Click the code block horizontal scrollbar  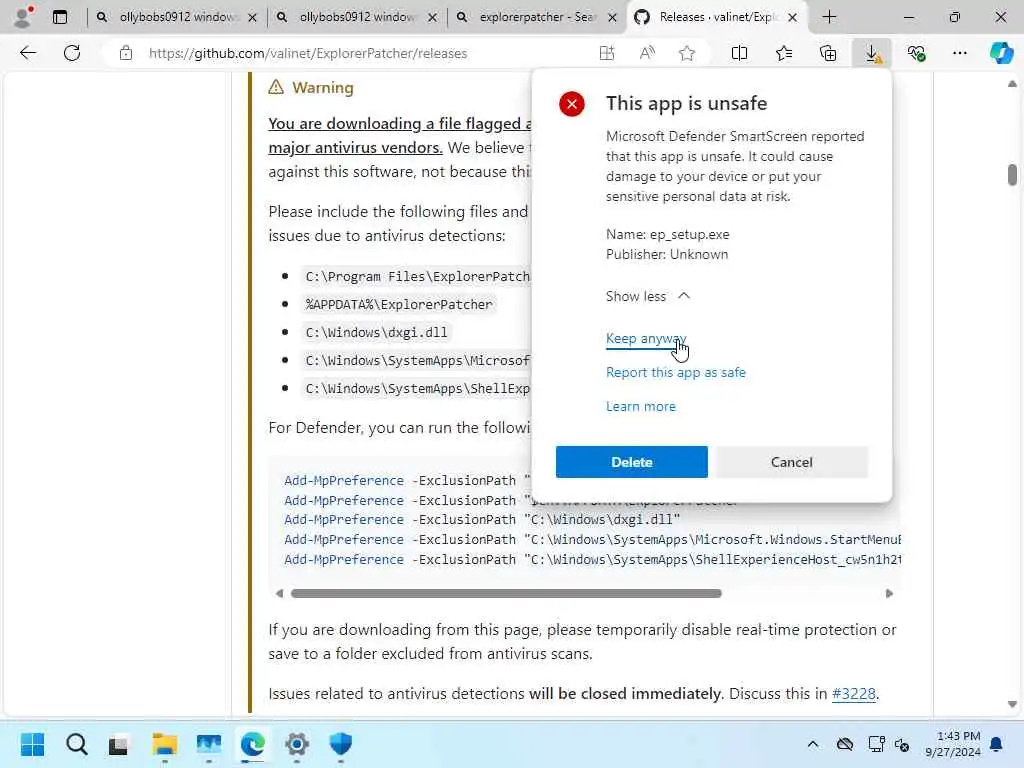[506, 594]
